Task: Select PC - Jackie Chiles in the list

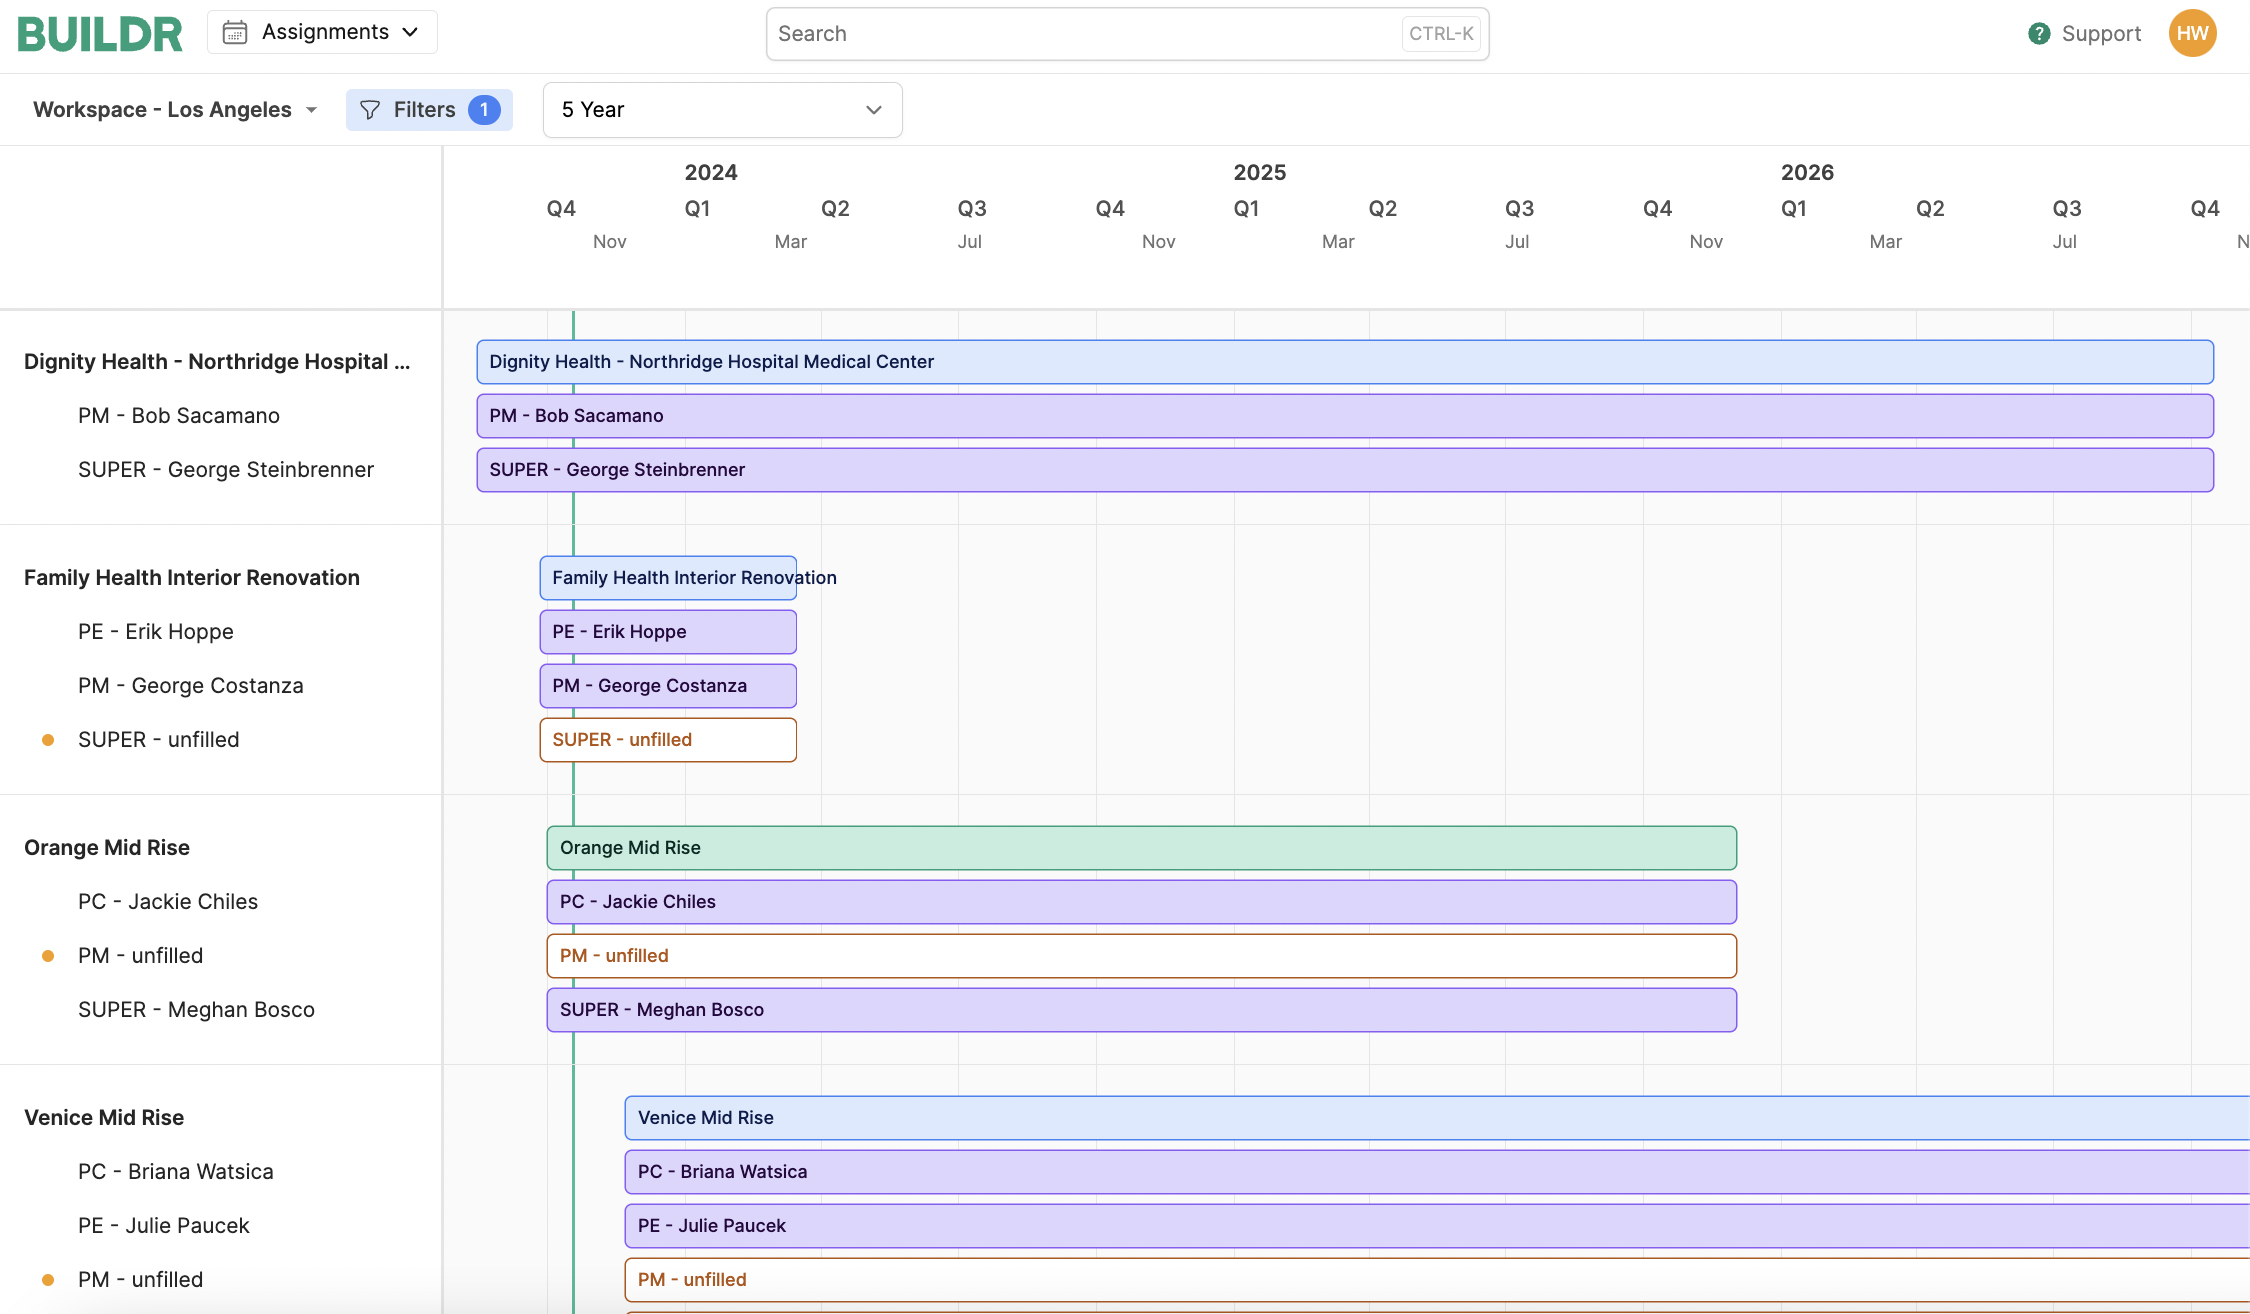Action: coord(168,902)
